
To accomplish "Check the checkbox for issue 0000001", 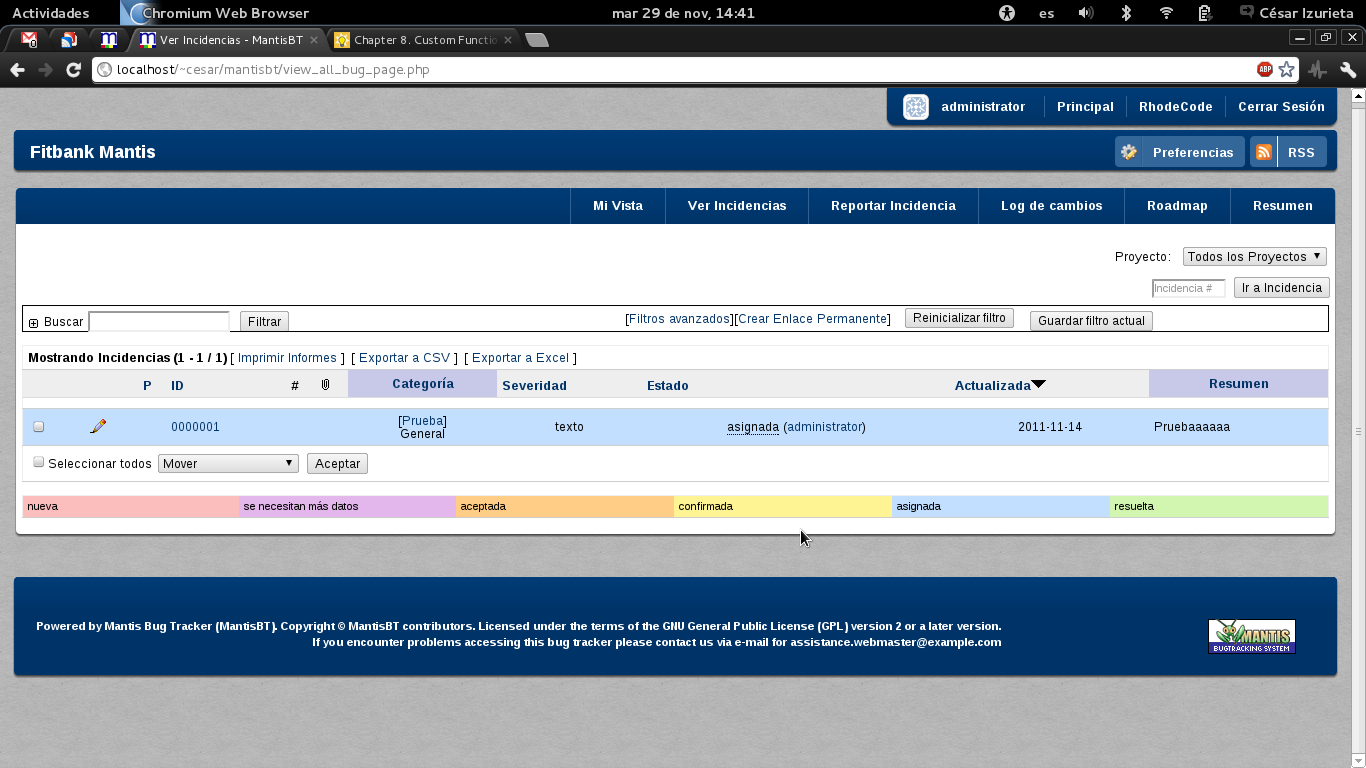I will click(39, 427).
